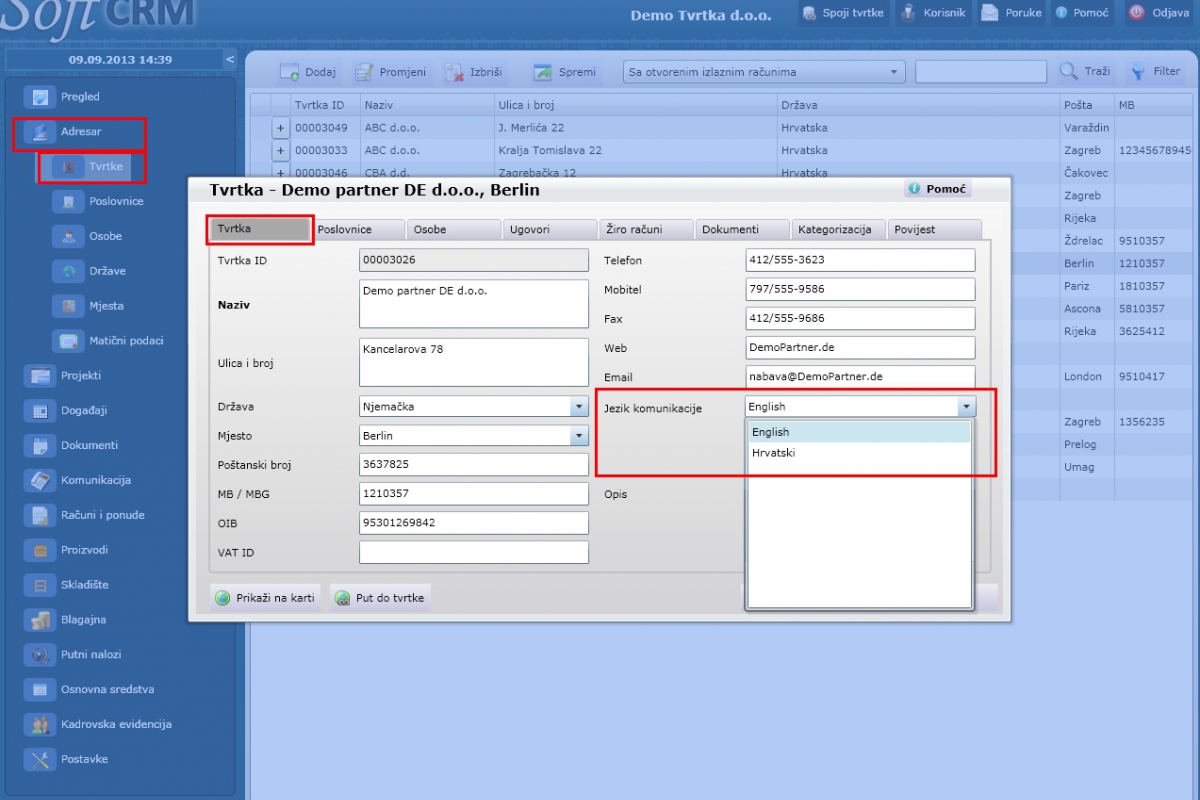Click the toolbar search text box
1200x800 pixels.
pyautogui.click(x=981, y=72)
